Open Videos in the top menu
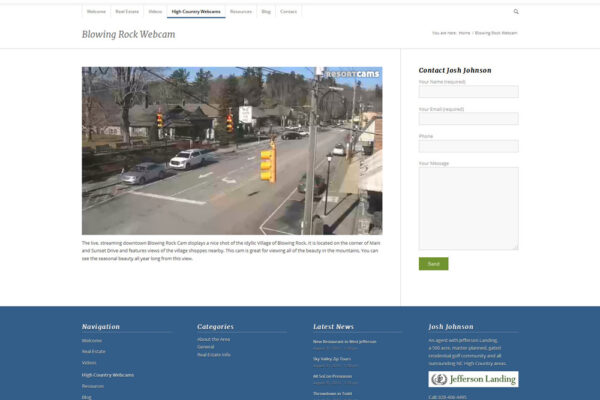 click(155, 11)
